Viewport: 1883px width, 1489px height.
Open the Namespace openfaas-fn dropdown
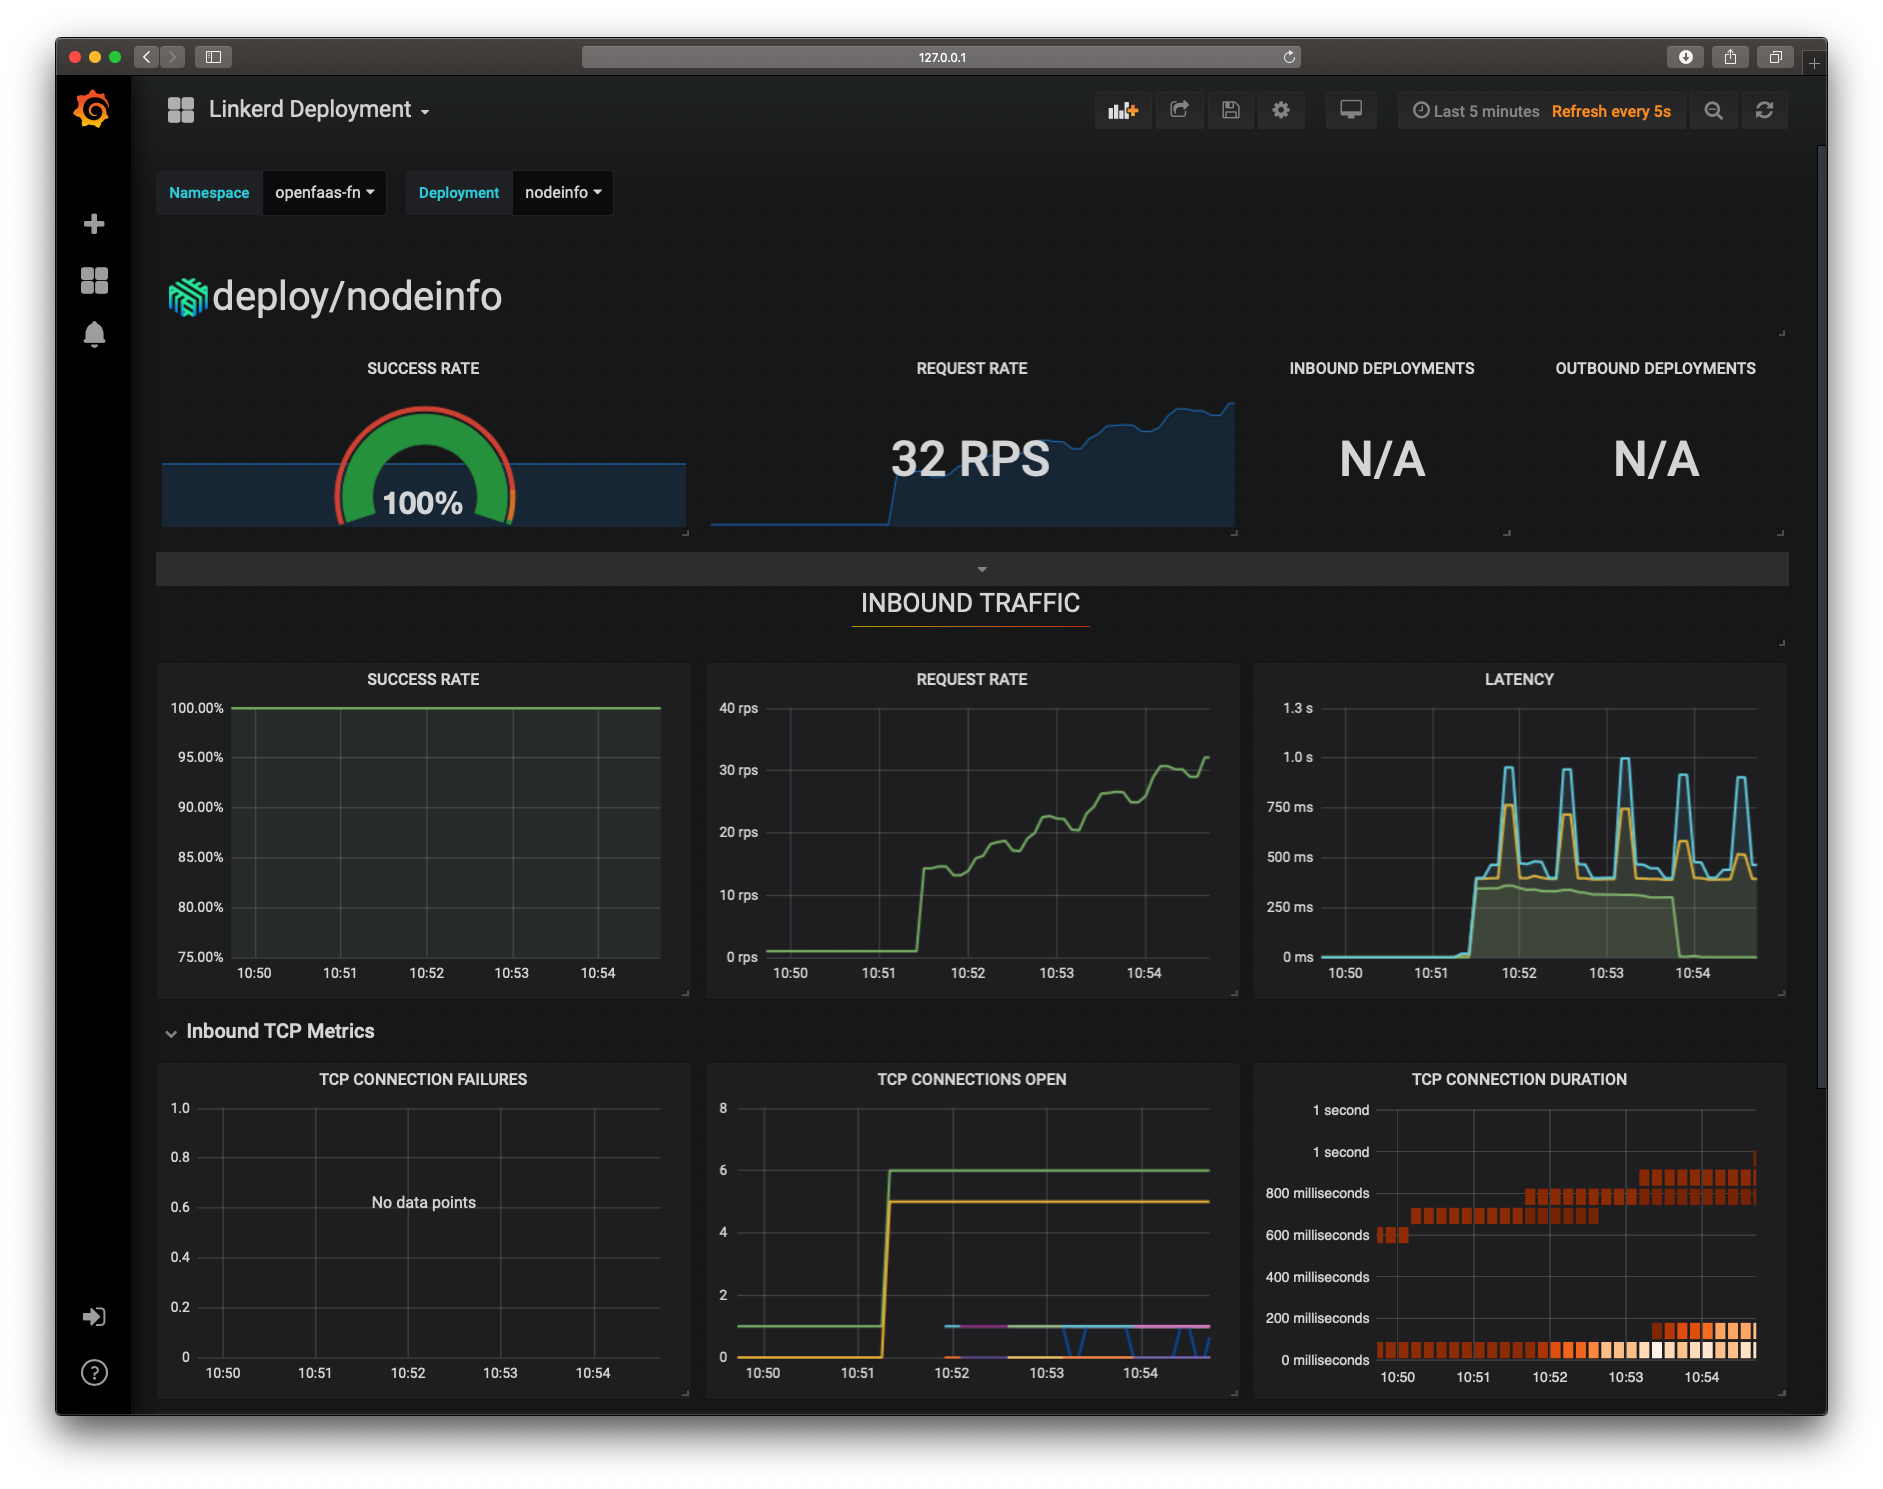(324, 193)
